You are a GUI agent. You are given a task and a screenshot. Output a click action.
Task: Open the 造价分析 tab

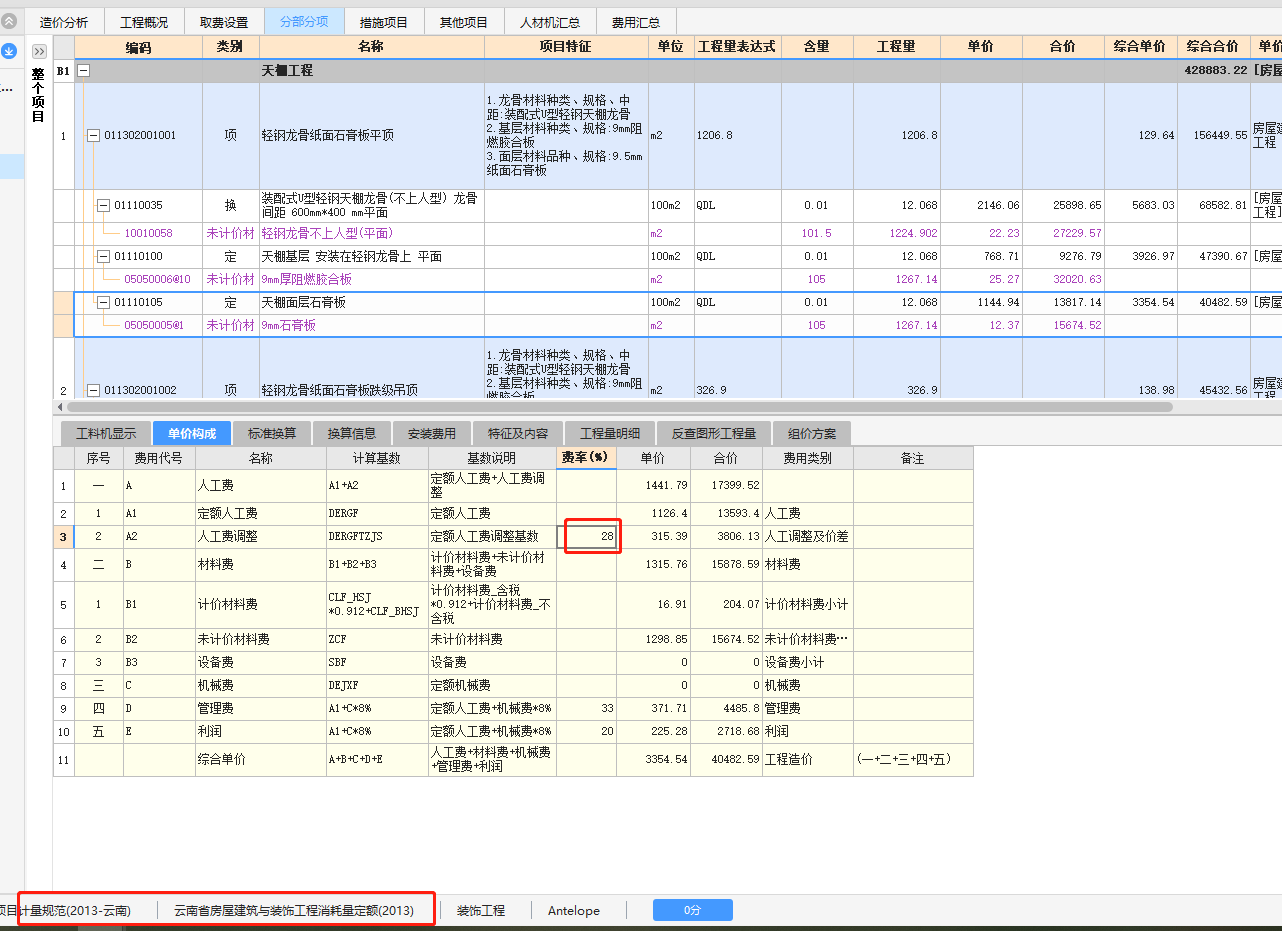click(64, 22)
